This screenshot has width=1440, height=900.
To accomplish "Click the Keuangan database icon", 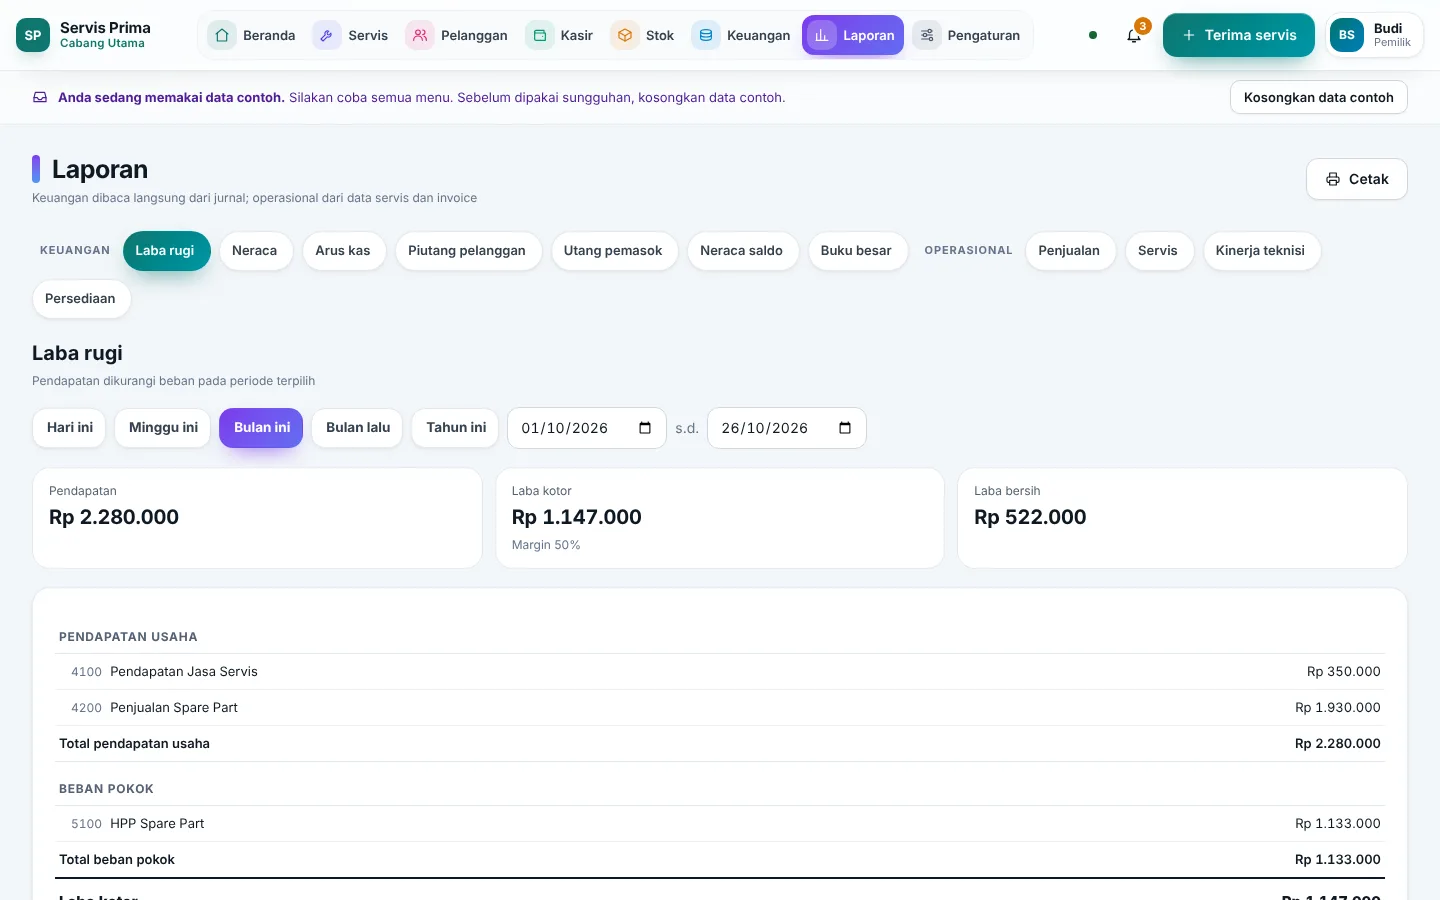I will [x=706, y=35].
